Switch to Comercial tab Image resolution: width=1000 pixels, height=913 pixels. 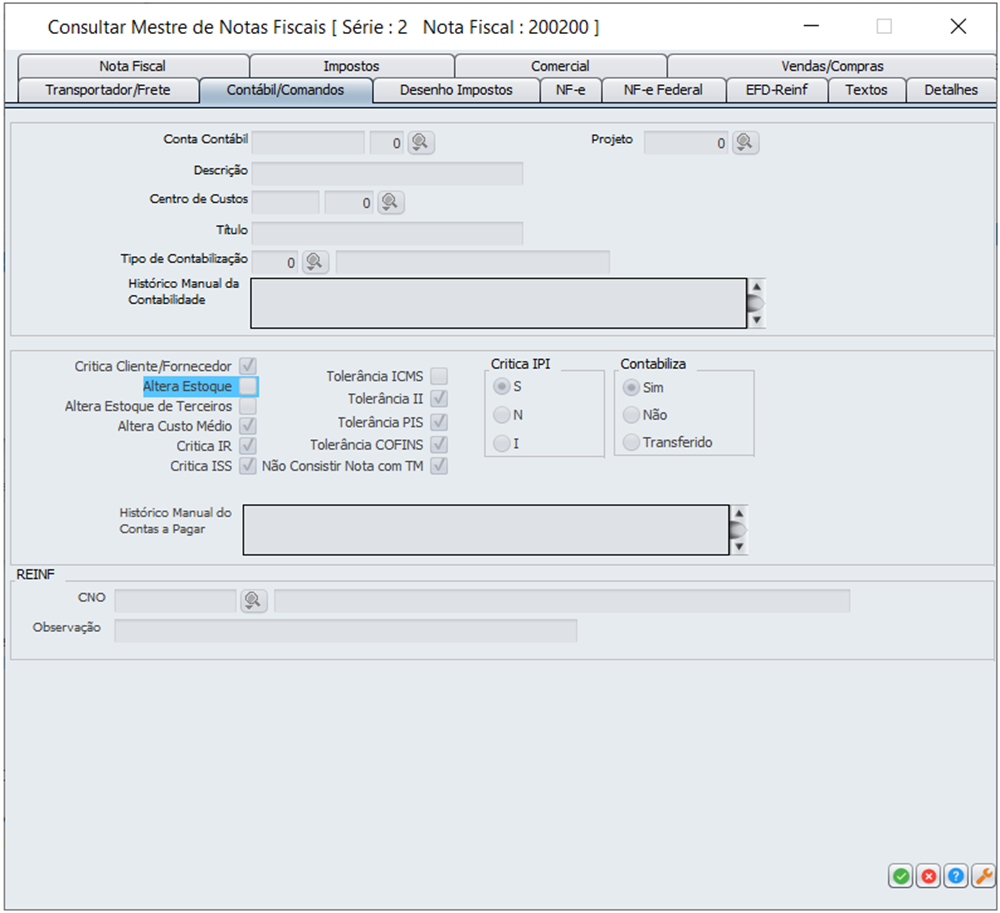pyautogui.click(x=560, y=66)
